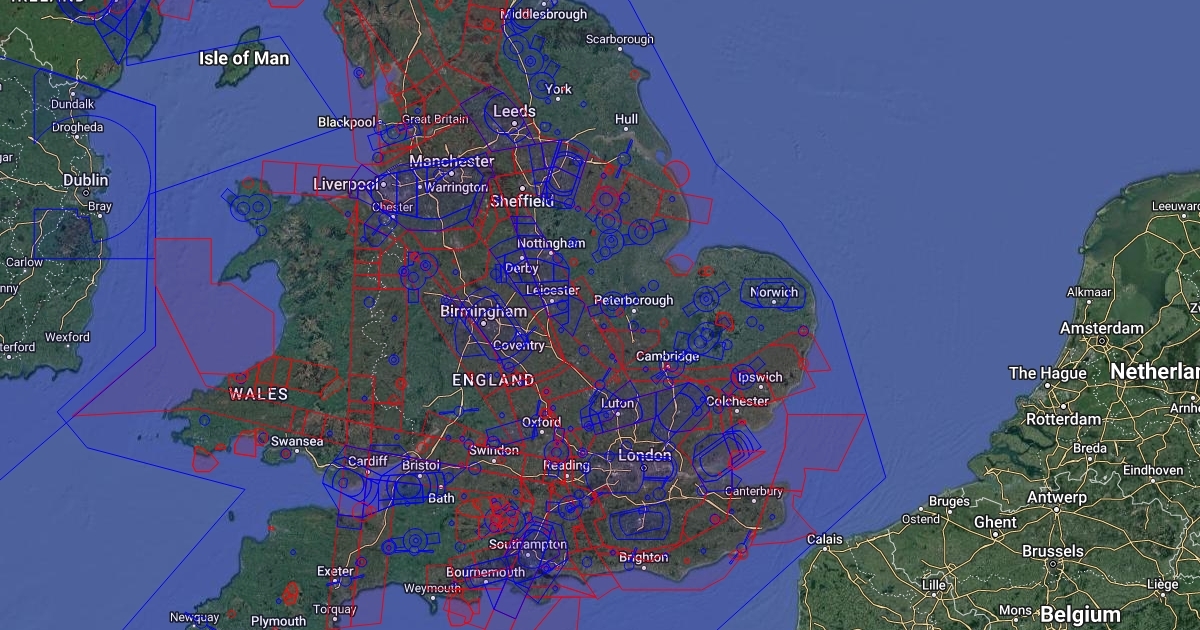Click the Birmingham city label
This screenshot has width=1200, height=630.
[483, 311]
